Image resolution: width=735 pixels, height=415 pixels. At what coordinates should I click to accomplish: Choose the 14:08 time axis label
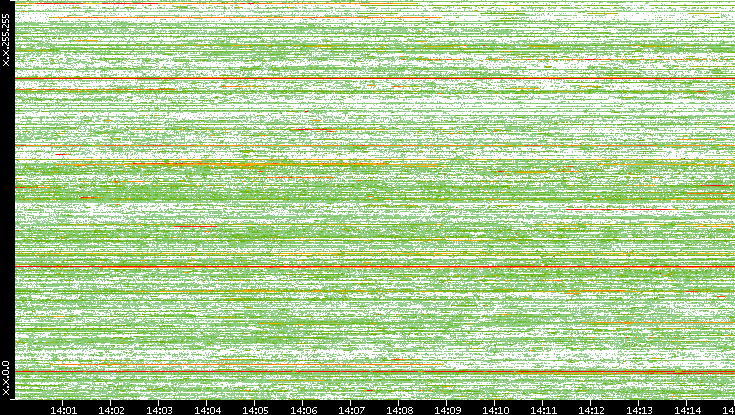coord(399,410)
